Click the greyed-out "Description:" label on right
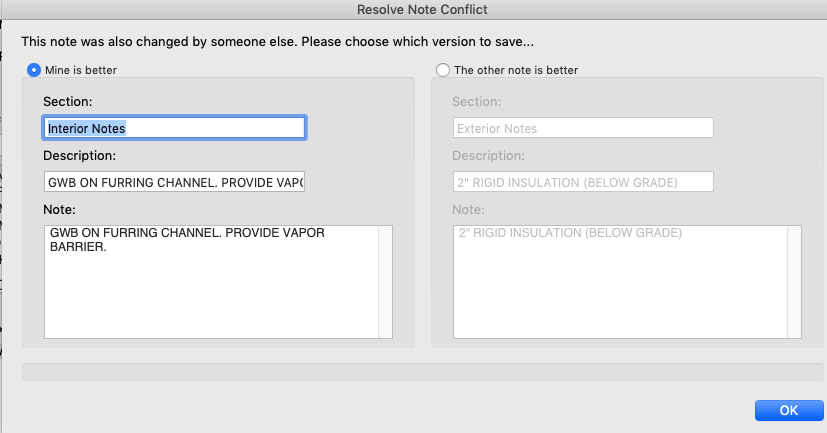 488,156
